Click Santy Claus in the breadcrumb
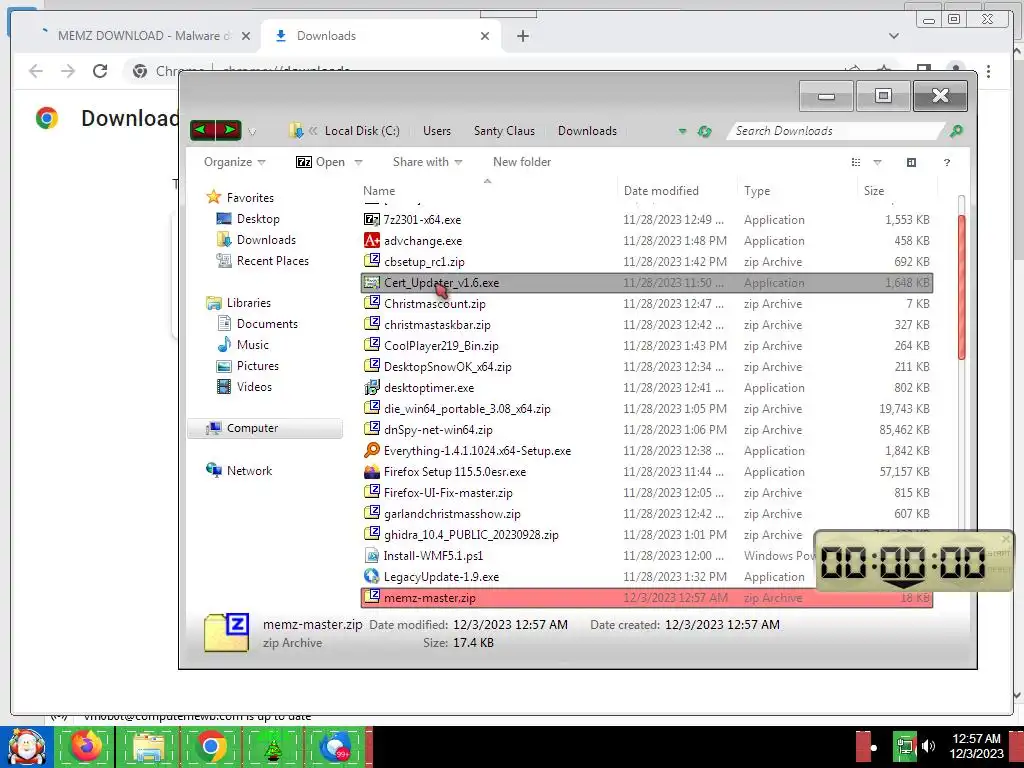 (x=504, y=131)
